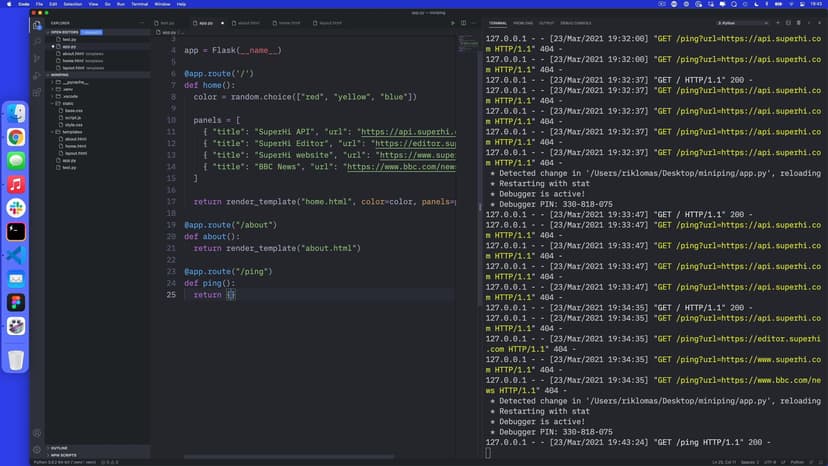
Task: Expand the Outline section in sidebar
Action: (x=60, y=448)
